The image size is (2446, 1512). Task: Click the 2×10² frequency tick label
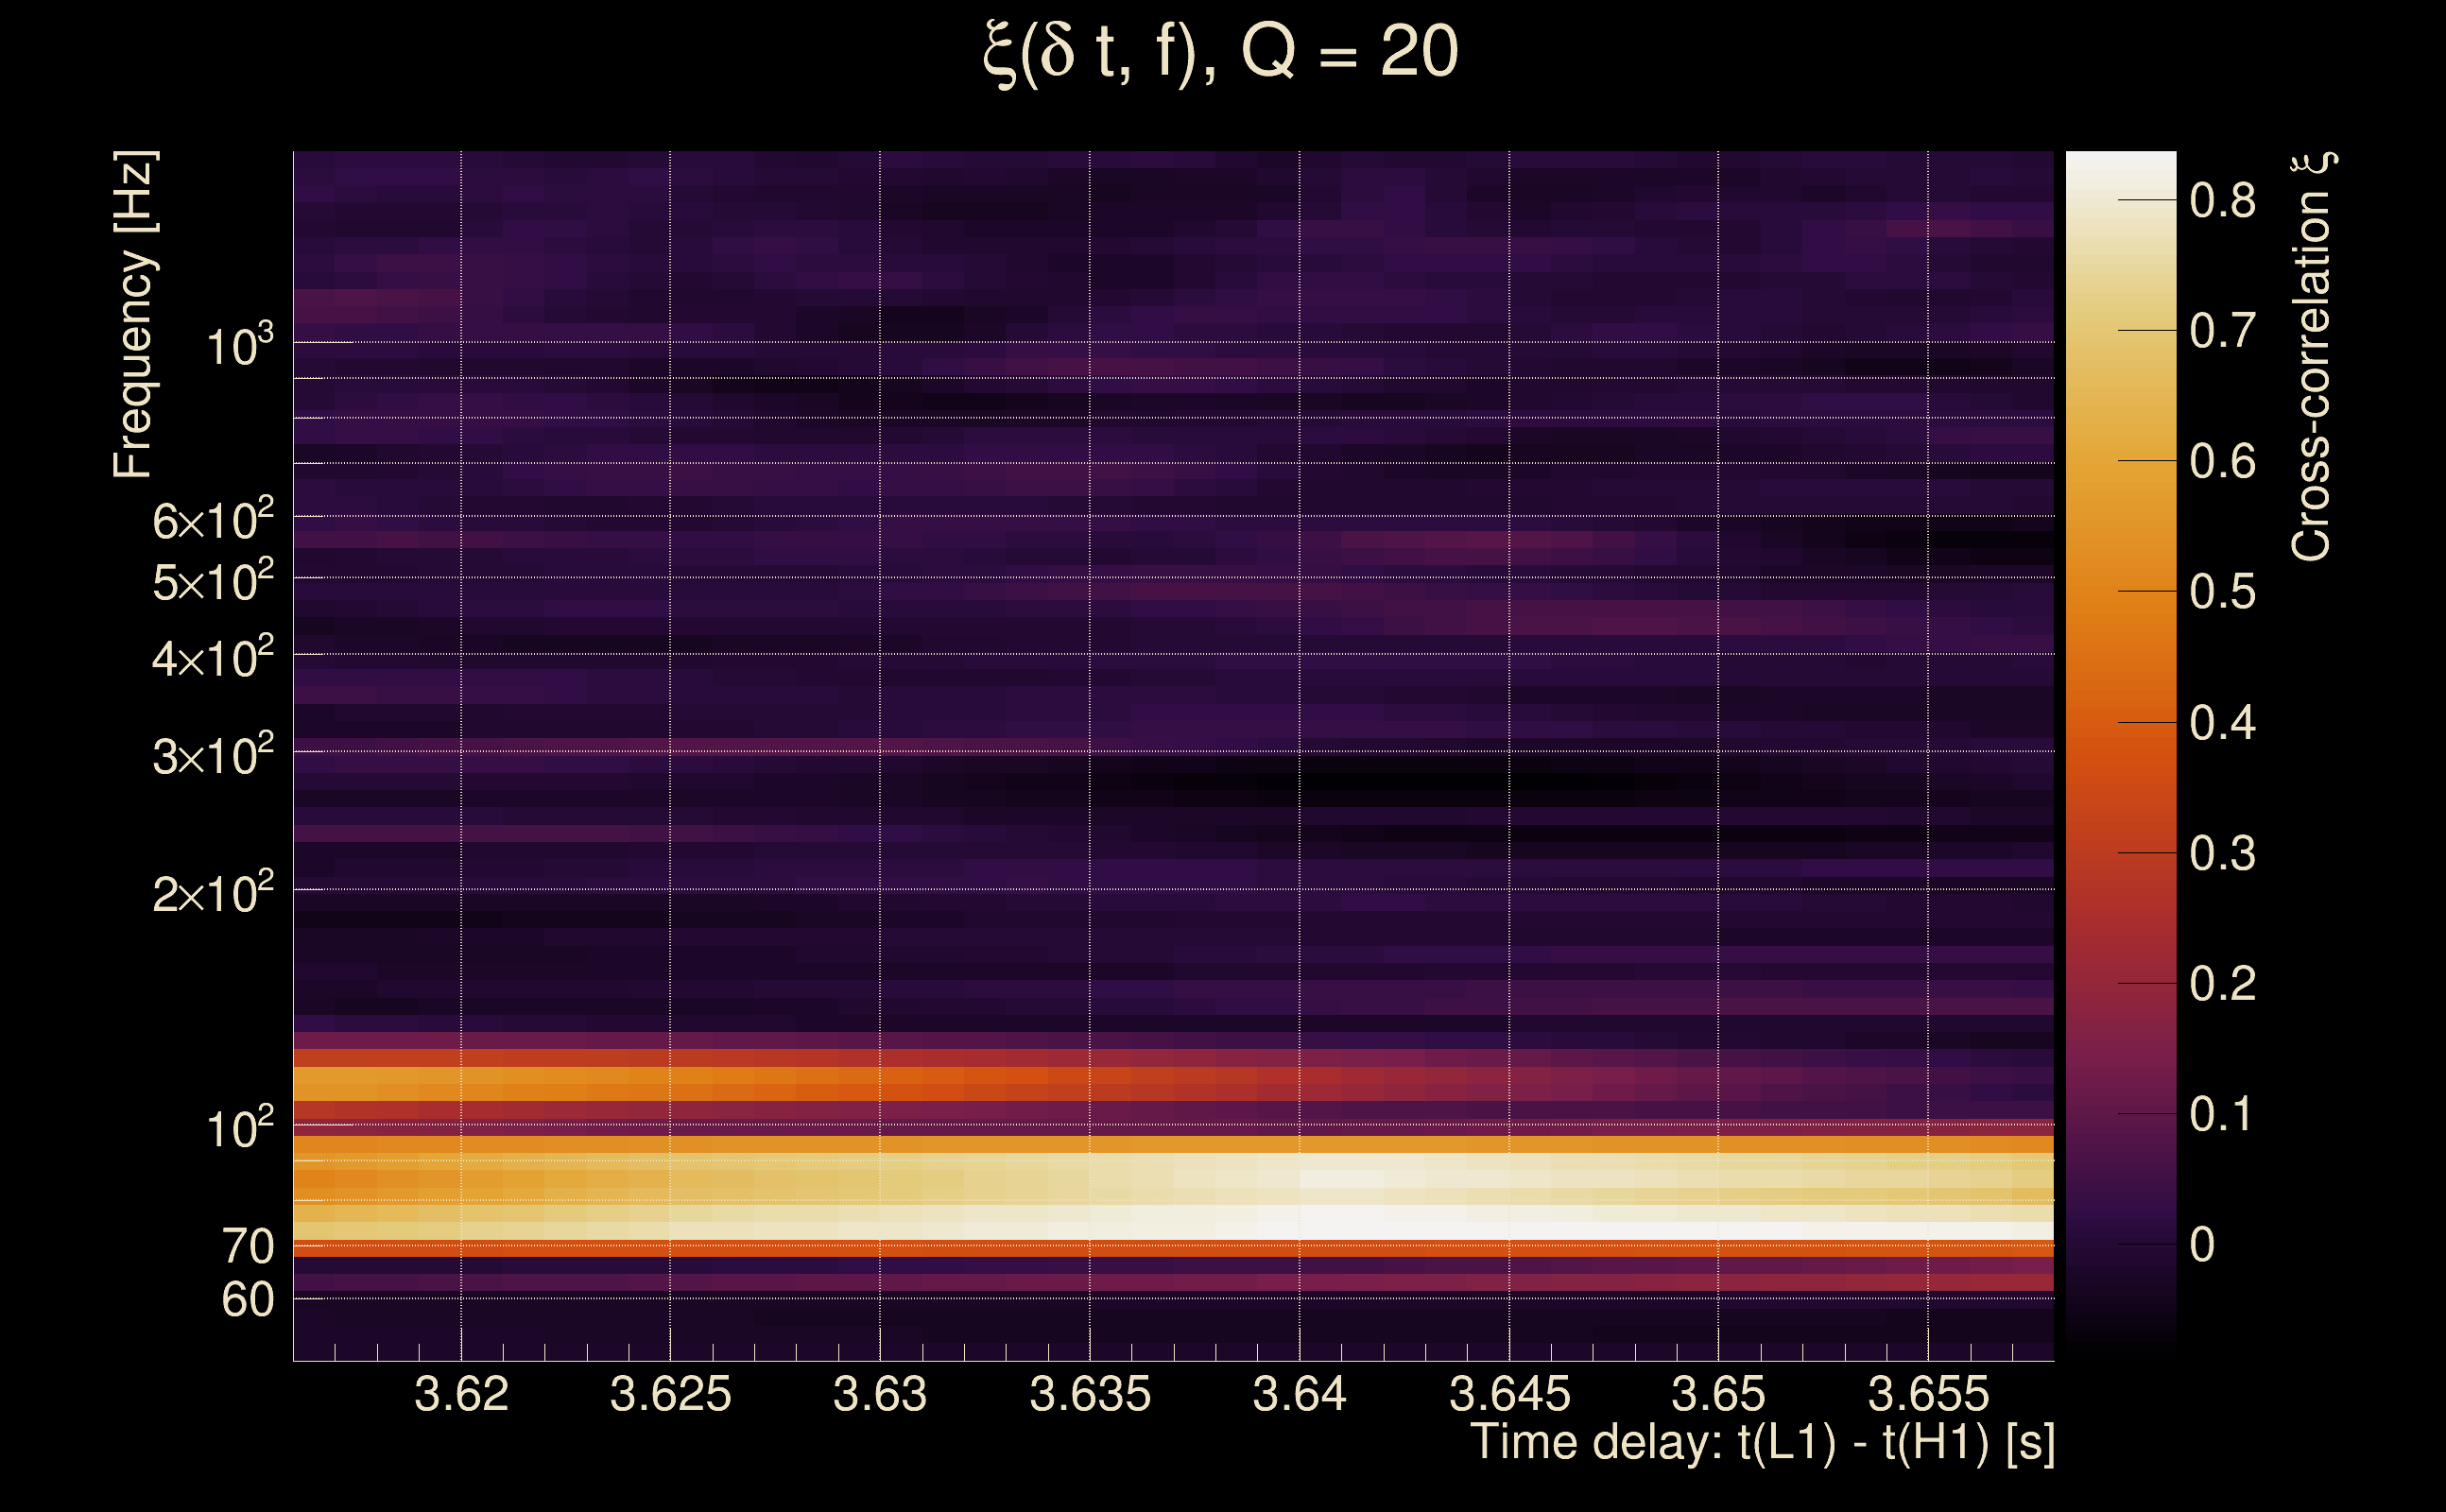[212, 893]
